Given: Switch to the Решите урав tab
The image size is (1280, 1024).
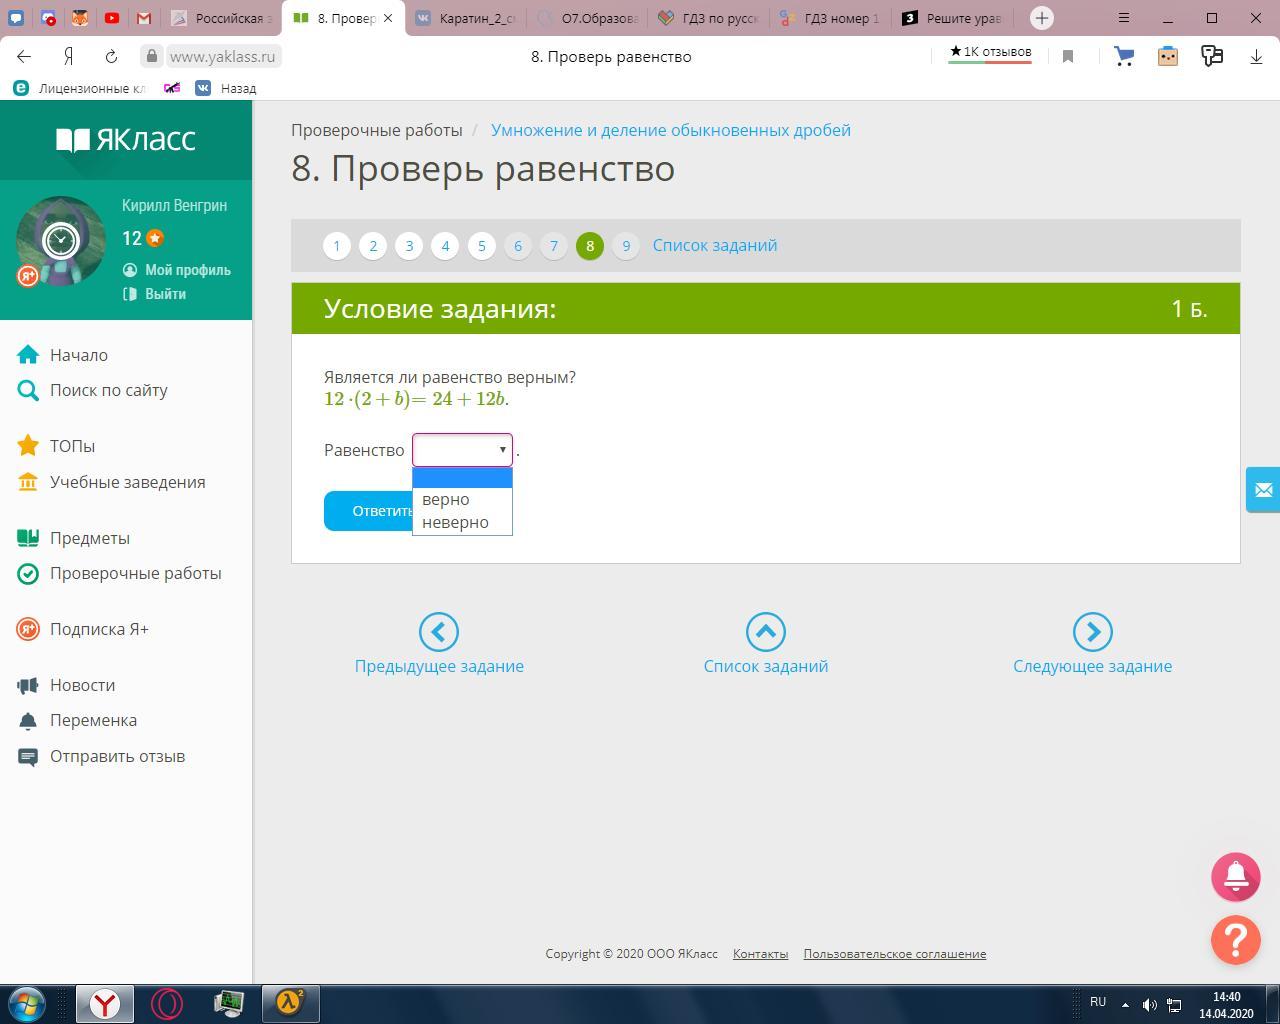Looking at the screenshot, I should pos(954,18).
